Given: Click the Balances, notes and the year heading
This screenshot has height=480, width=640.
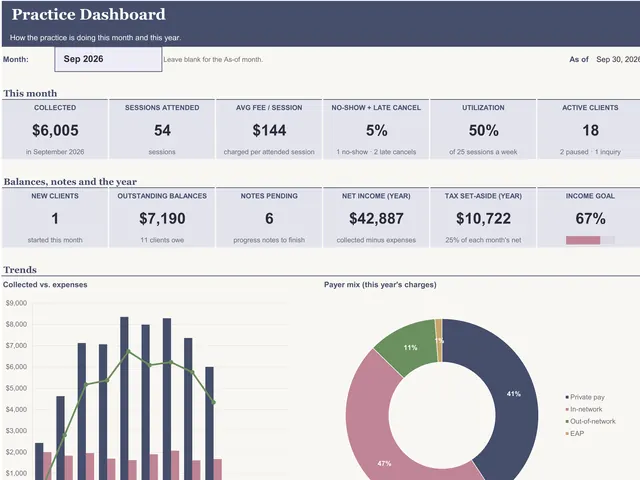Looking at the screenshot, I should tap(70, 182).
